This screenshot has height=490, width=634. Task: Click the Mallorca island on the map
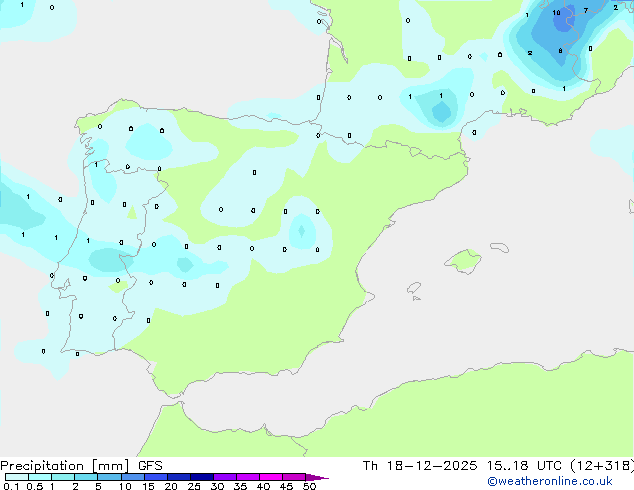tap(464, 261)
